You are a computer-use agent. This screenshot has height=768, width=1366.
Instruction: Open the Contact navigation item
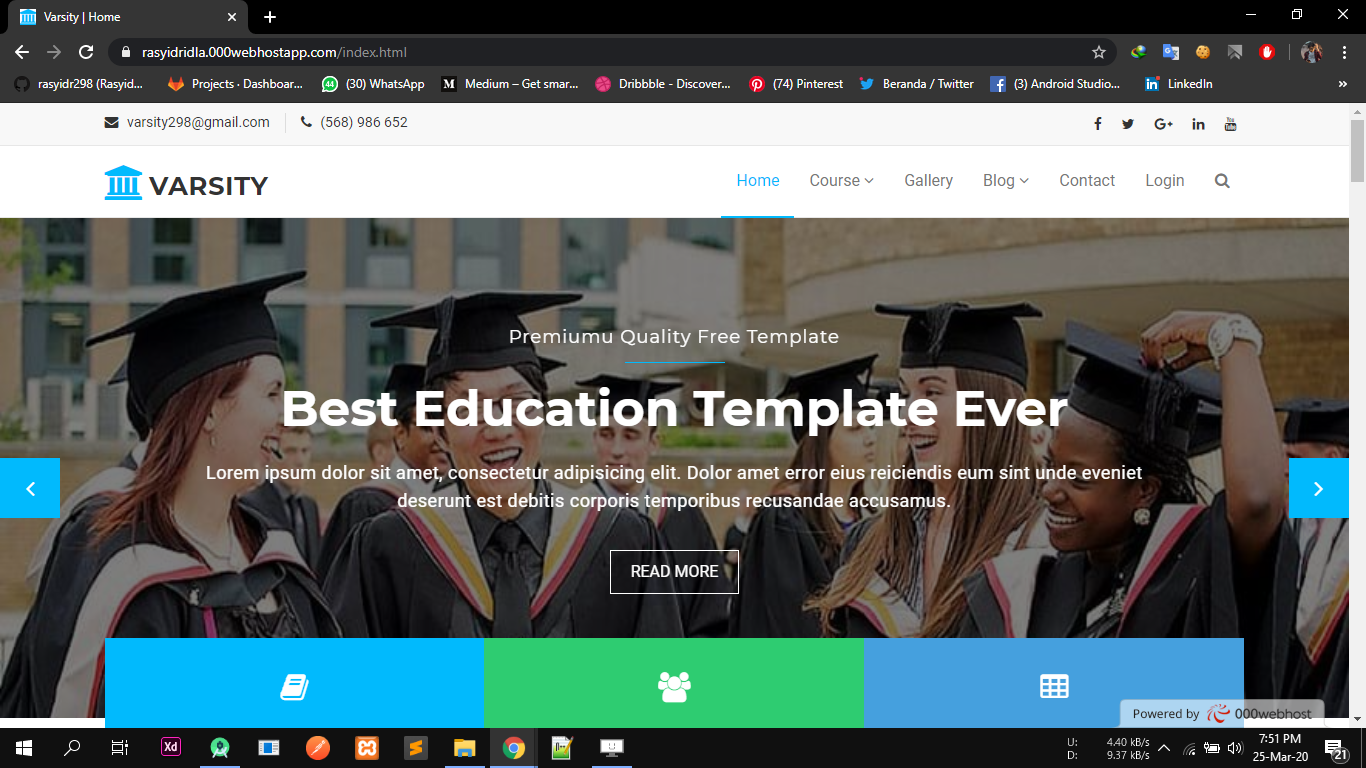click(1087, 181)
